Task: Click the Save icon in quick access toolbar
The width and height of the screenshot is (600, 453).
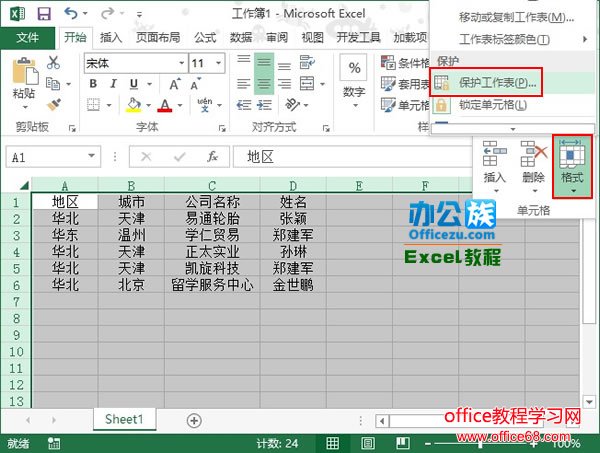Action: point(44,14)
